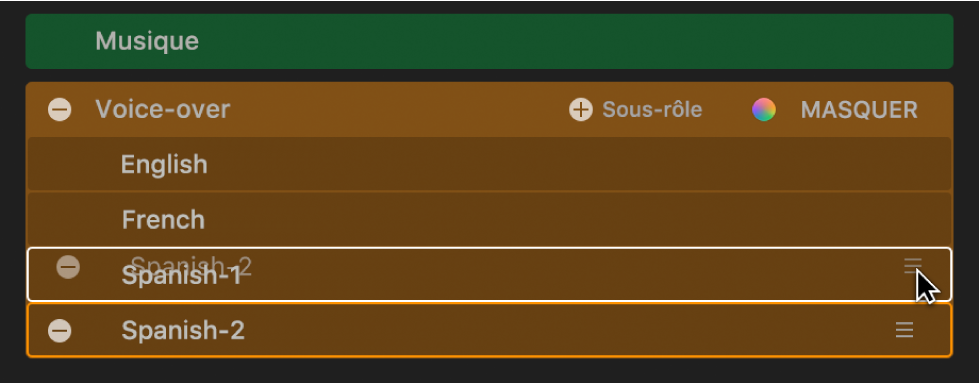
Task: Select the Voice-over role name
Action: pyautogui.click(x=163, y=109)
